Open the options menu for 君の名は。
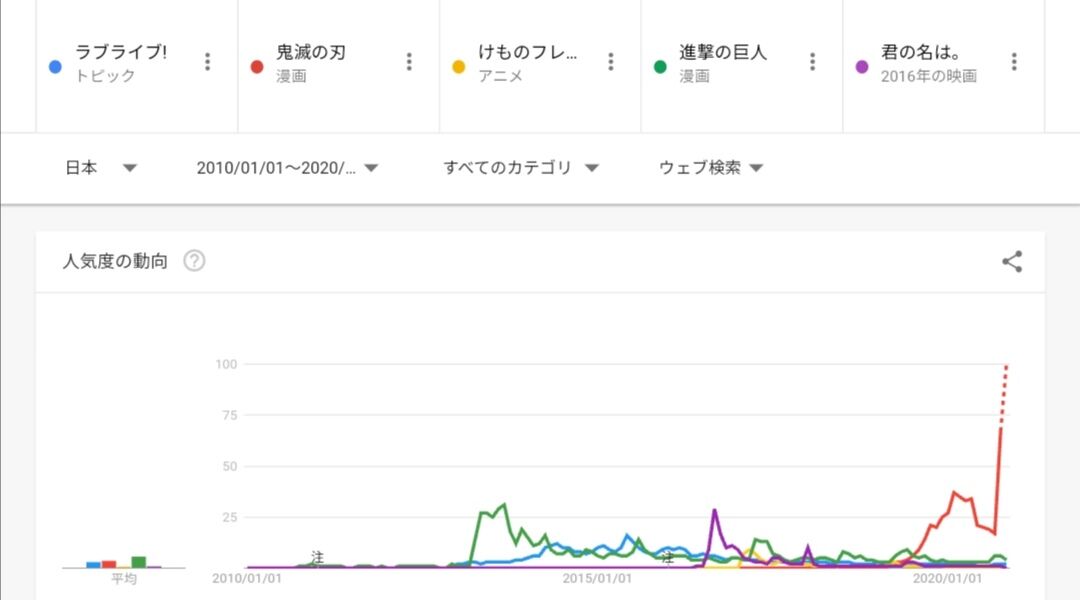This screenshot has height=600, width=1080. [1014, 61]
